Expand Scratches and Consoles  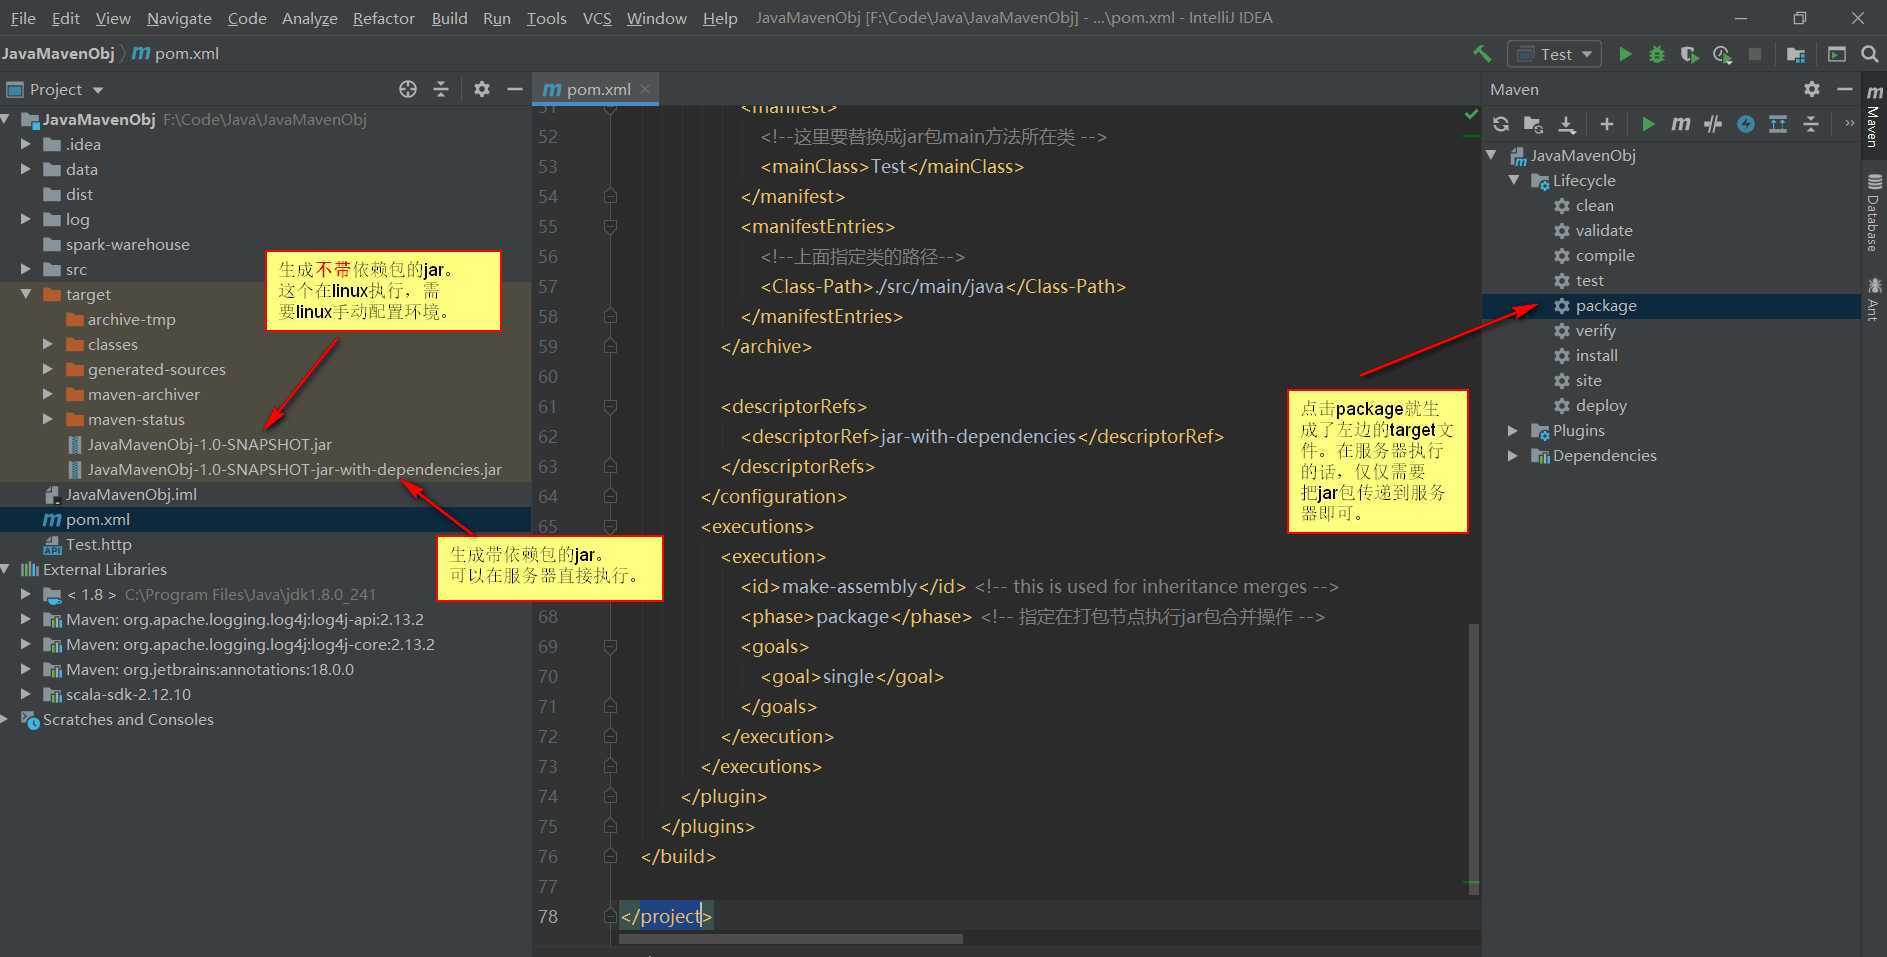pyautogui.click(x=5, y=719)
